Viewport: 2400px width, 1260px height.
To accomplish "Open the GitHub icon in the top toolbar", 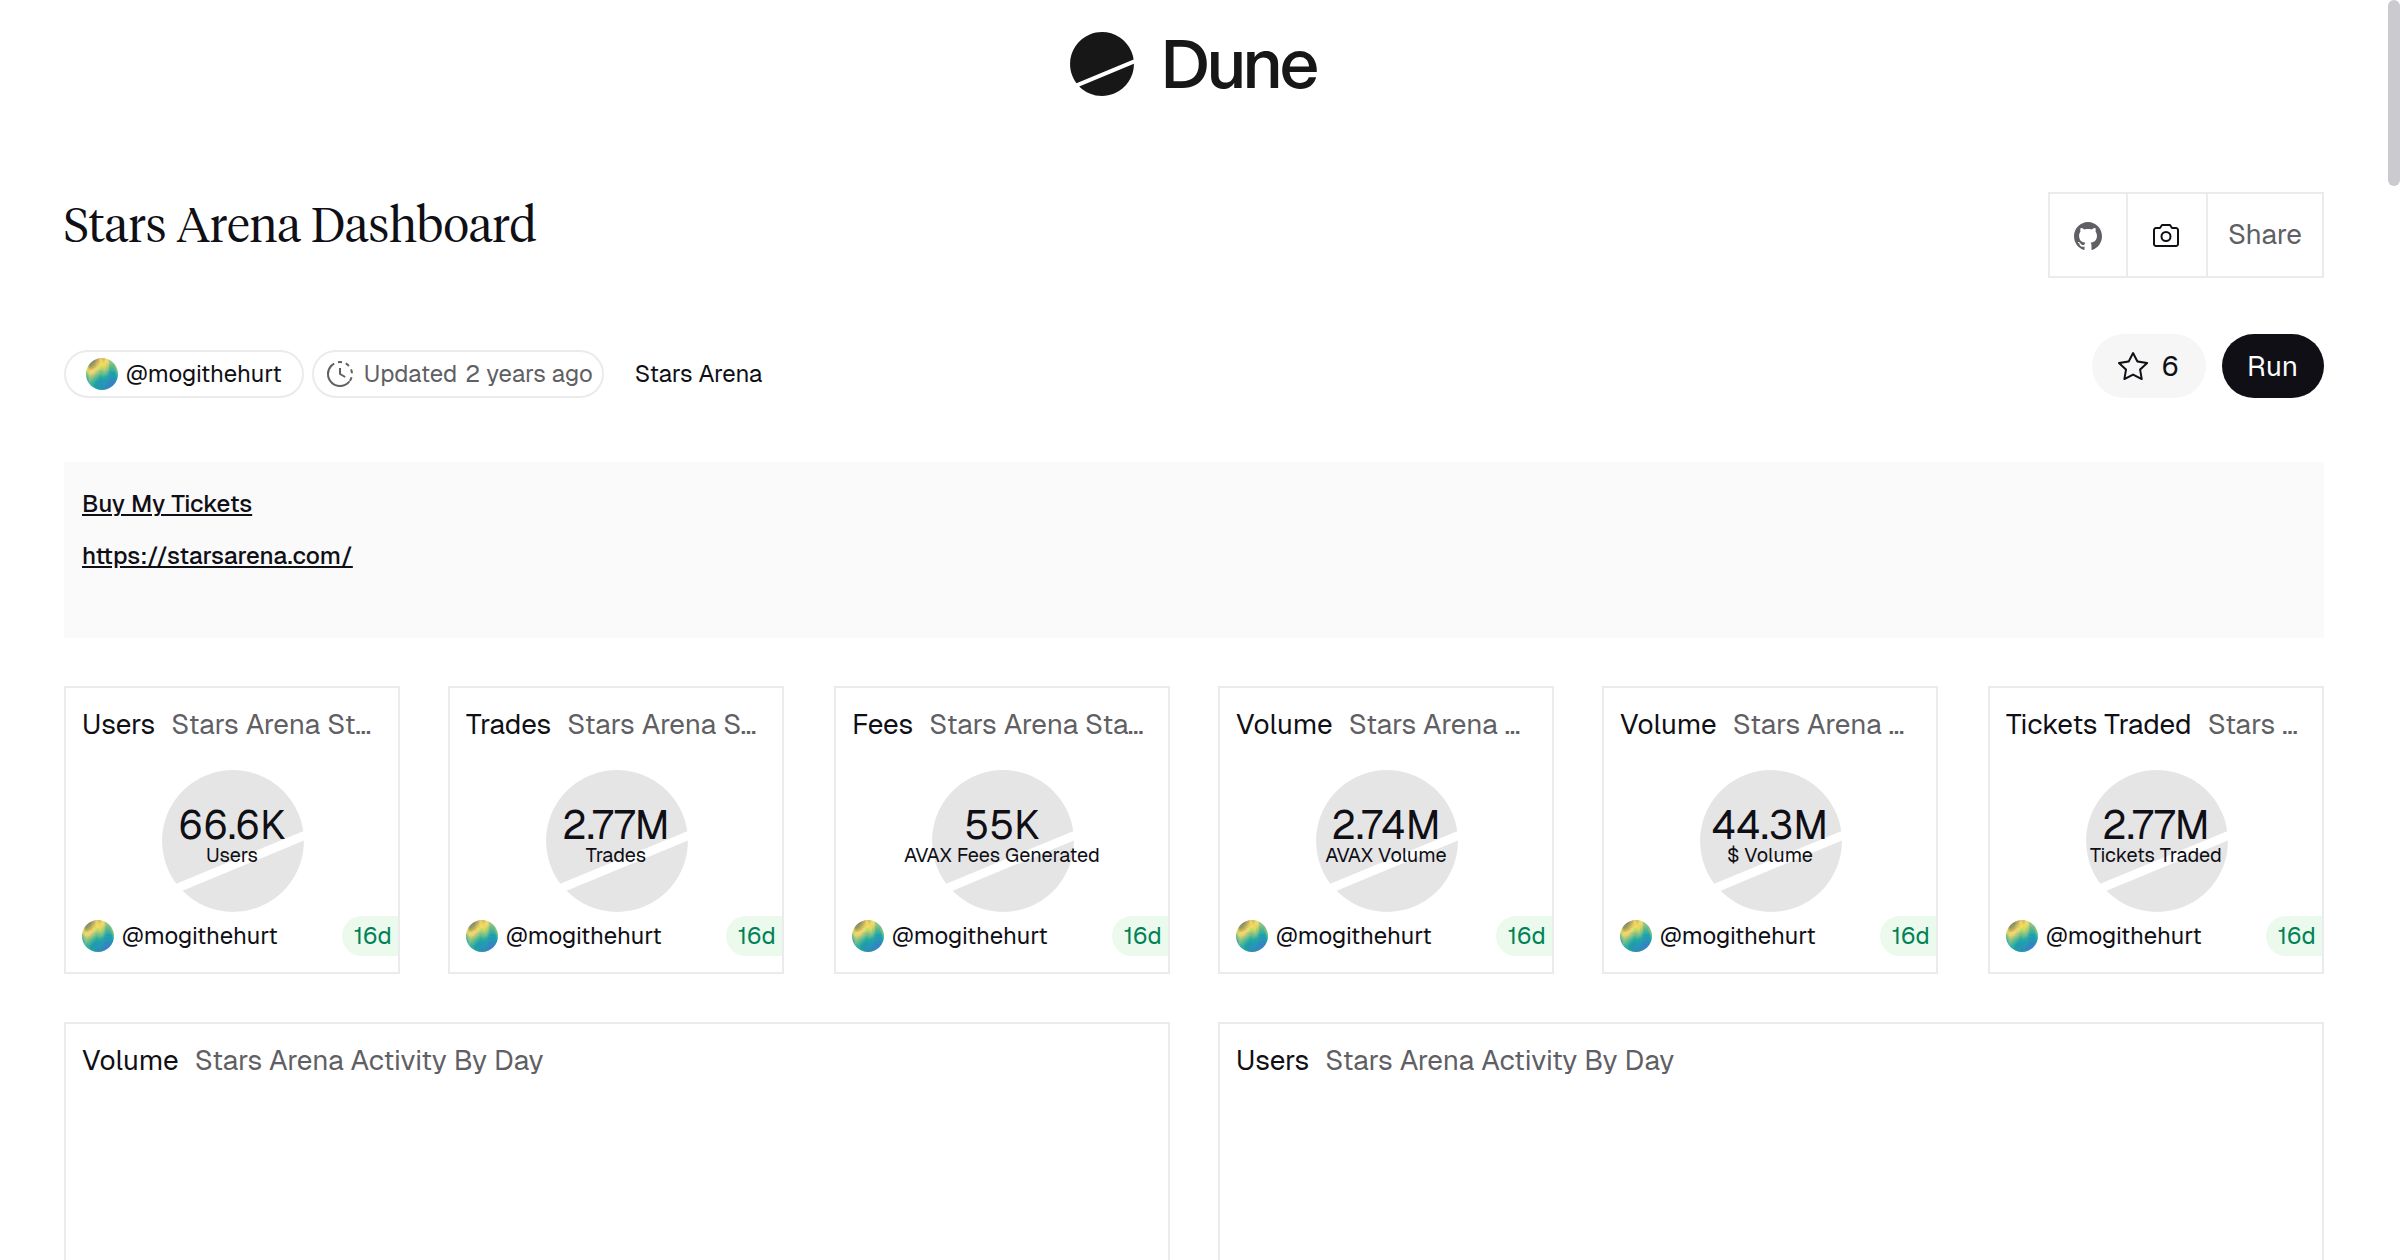I will click(2088, 234).
